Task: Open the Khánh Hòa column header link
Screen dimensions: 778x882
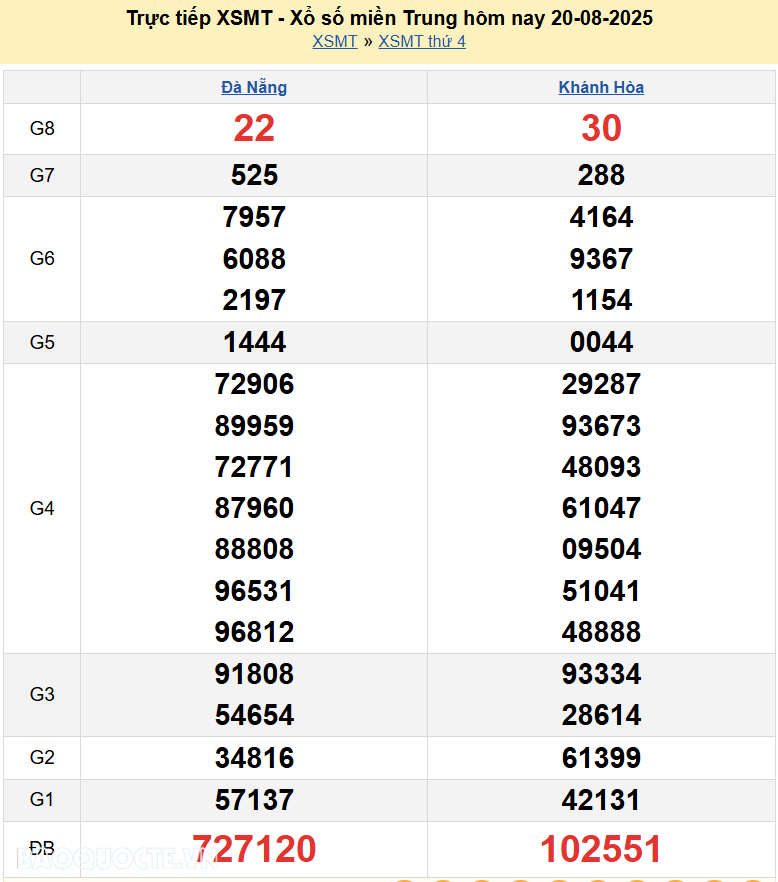Action: [x=601, y=87]
